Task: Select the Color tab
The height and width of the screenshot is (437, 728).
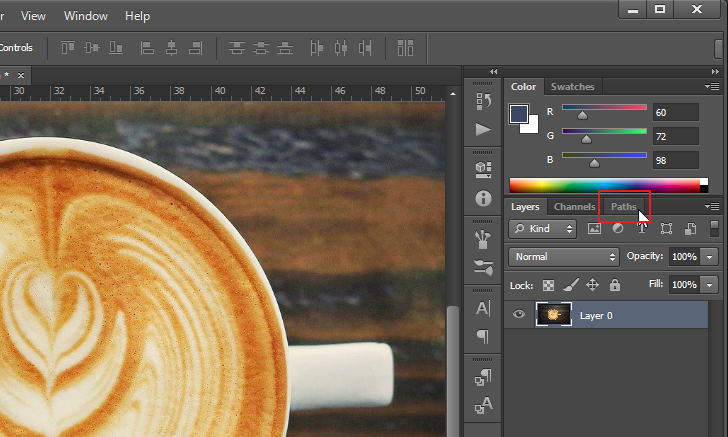Action: [523, 87]
